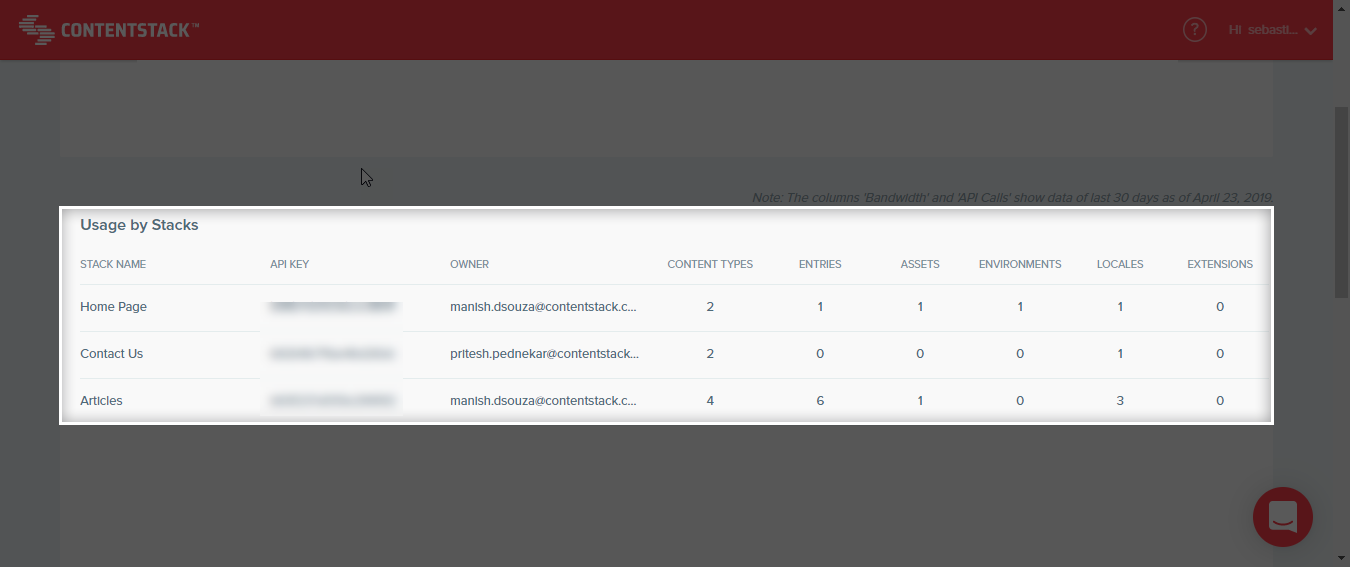Click the ENVIRONMENTS column header
Screen dimensions: 1350x567
click(x=1020, y=264)
